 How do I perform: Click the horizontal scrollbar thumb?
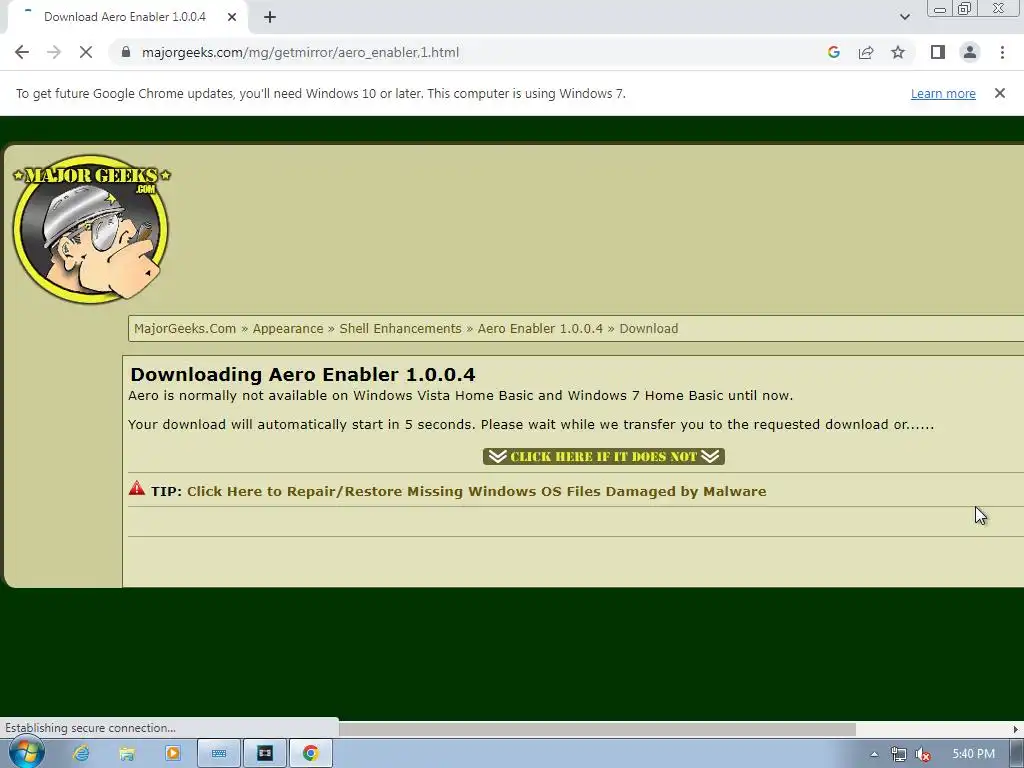click(597, 729)
